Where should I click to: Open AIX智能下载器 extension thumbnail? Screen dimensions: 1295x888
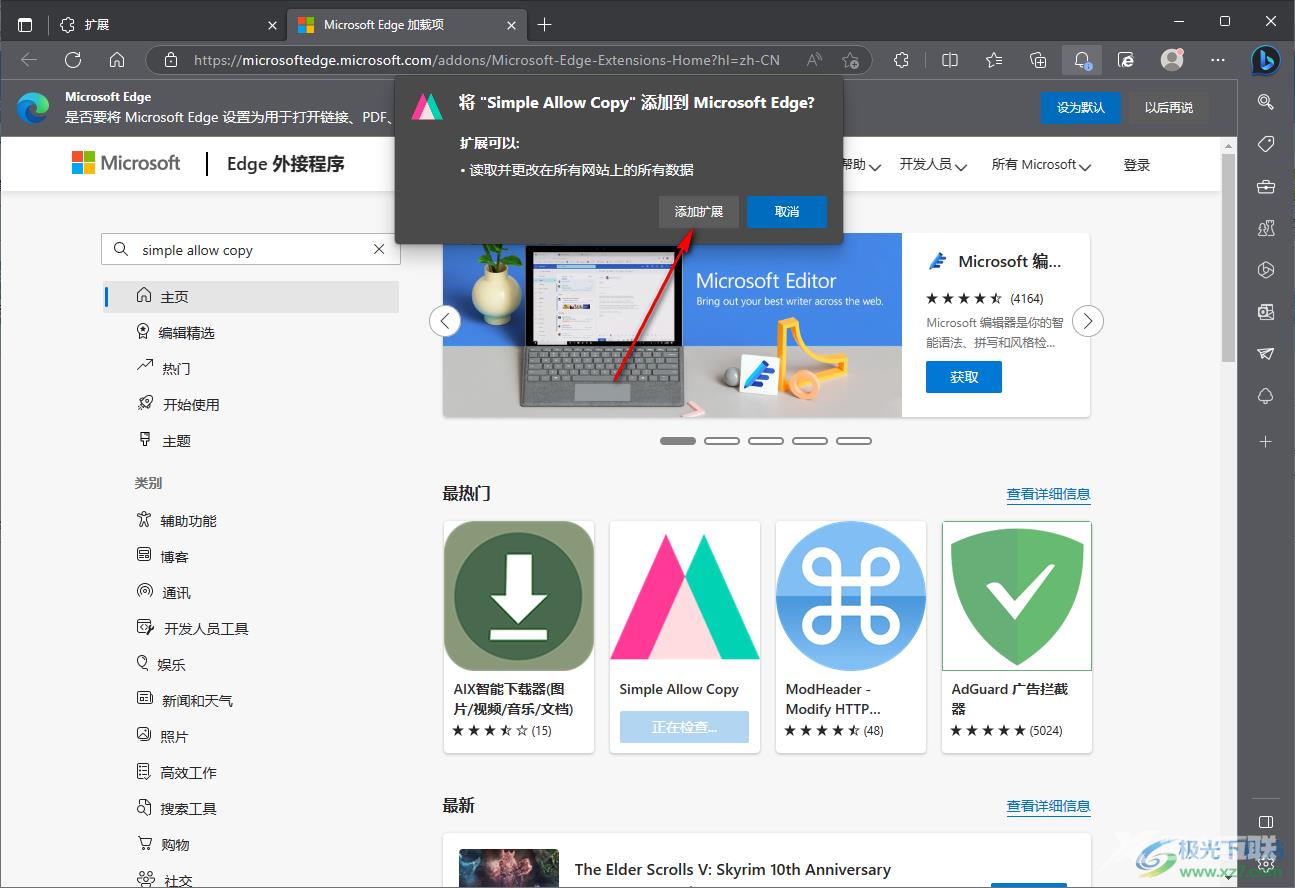click(519, 596)
